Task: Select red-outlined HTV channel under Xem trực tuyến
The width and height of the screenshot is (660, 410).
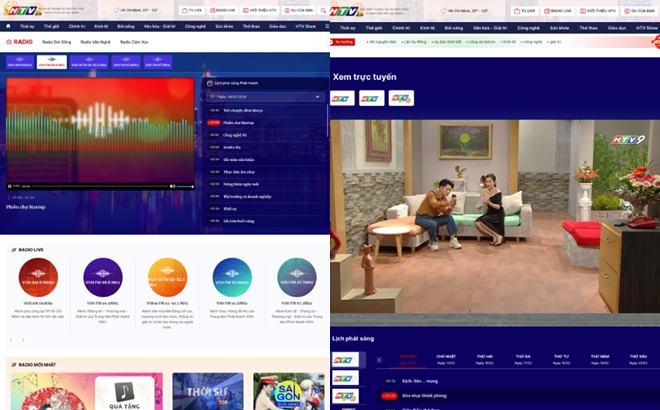Action: (342, 99)
